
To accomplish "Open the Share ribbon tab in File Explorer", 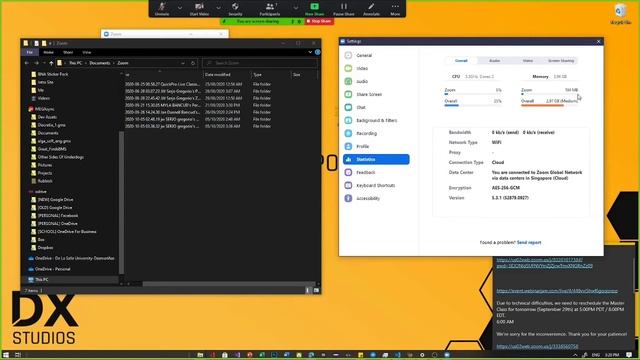I will (68, 52).
